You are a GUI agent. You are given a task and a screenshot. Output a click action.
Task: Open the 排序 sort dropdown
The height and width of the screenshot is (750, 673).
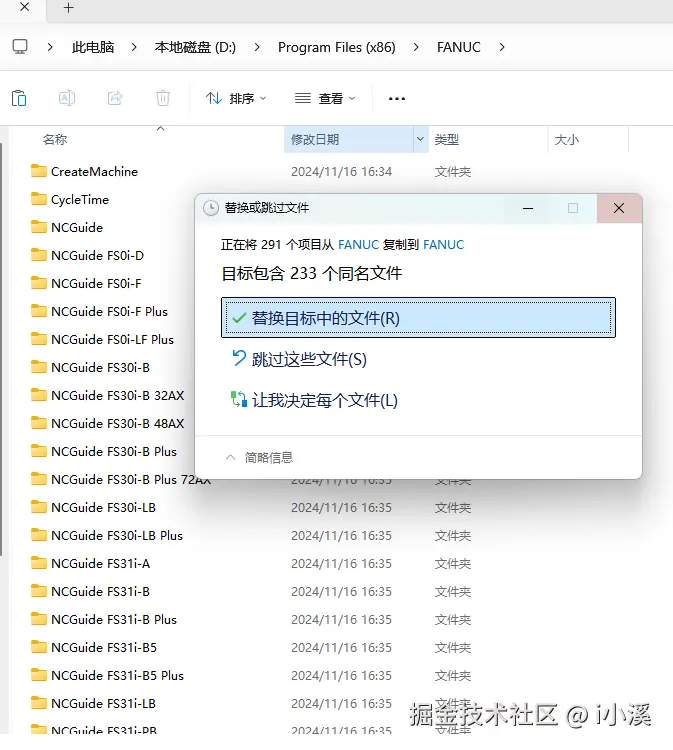236,99
